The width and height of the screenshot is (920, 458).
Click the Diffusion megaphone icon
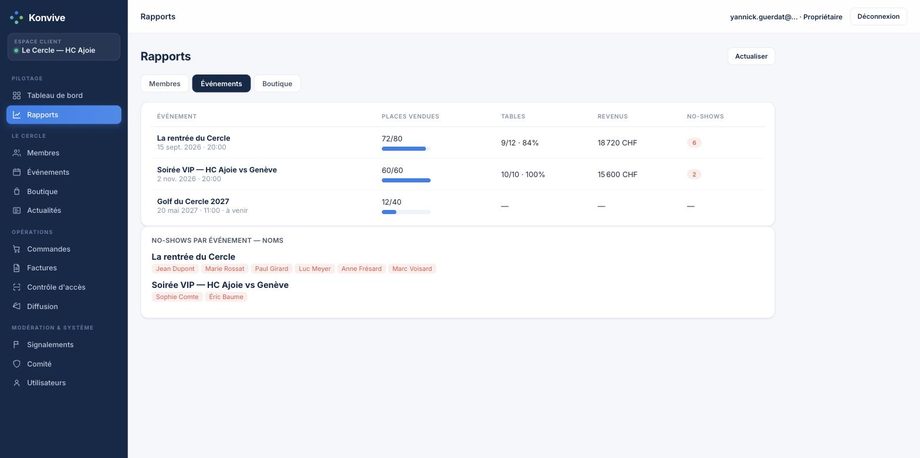[x=16, y=307]
